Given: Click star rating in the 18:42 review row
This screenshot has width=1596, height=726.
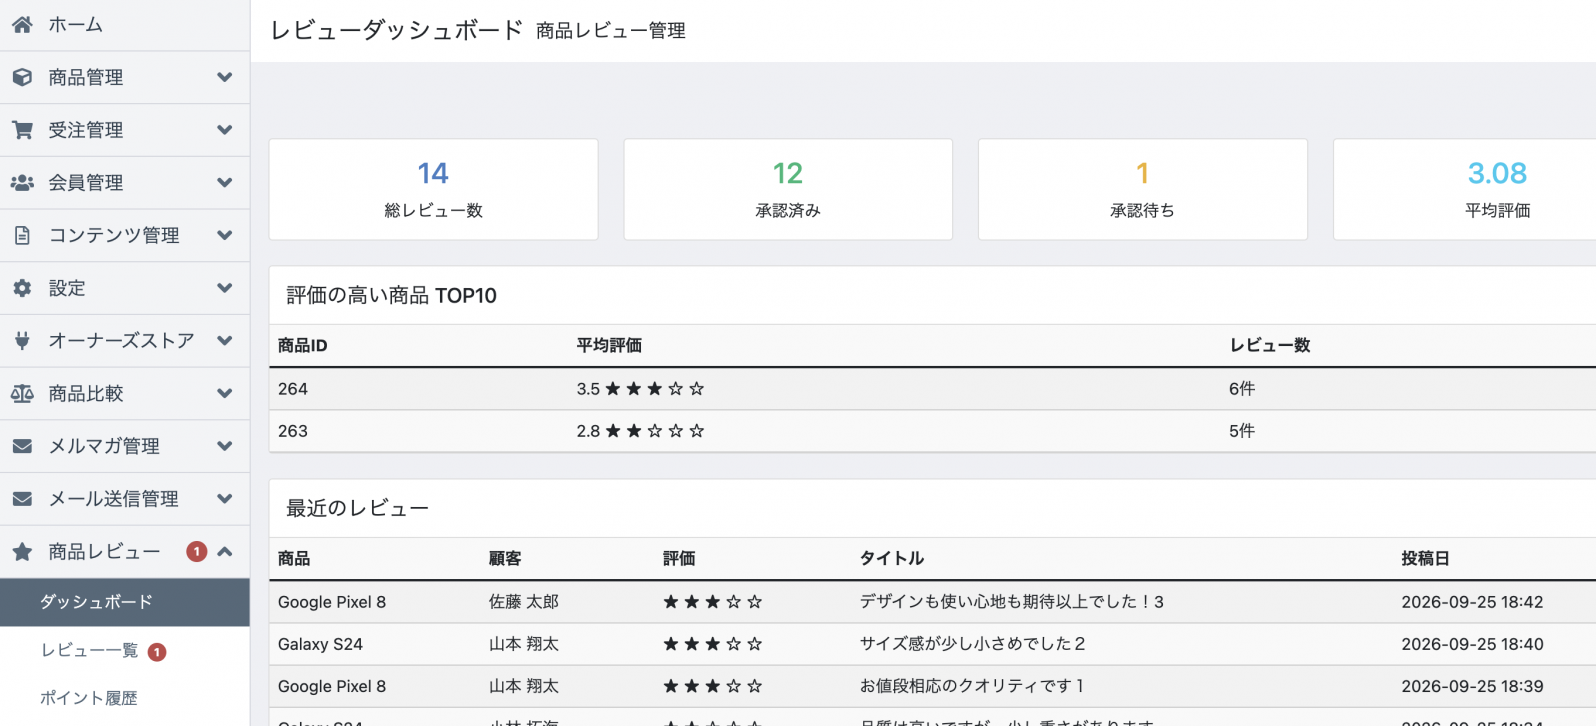Looking at the screenshot, I should coord(713,602).
